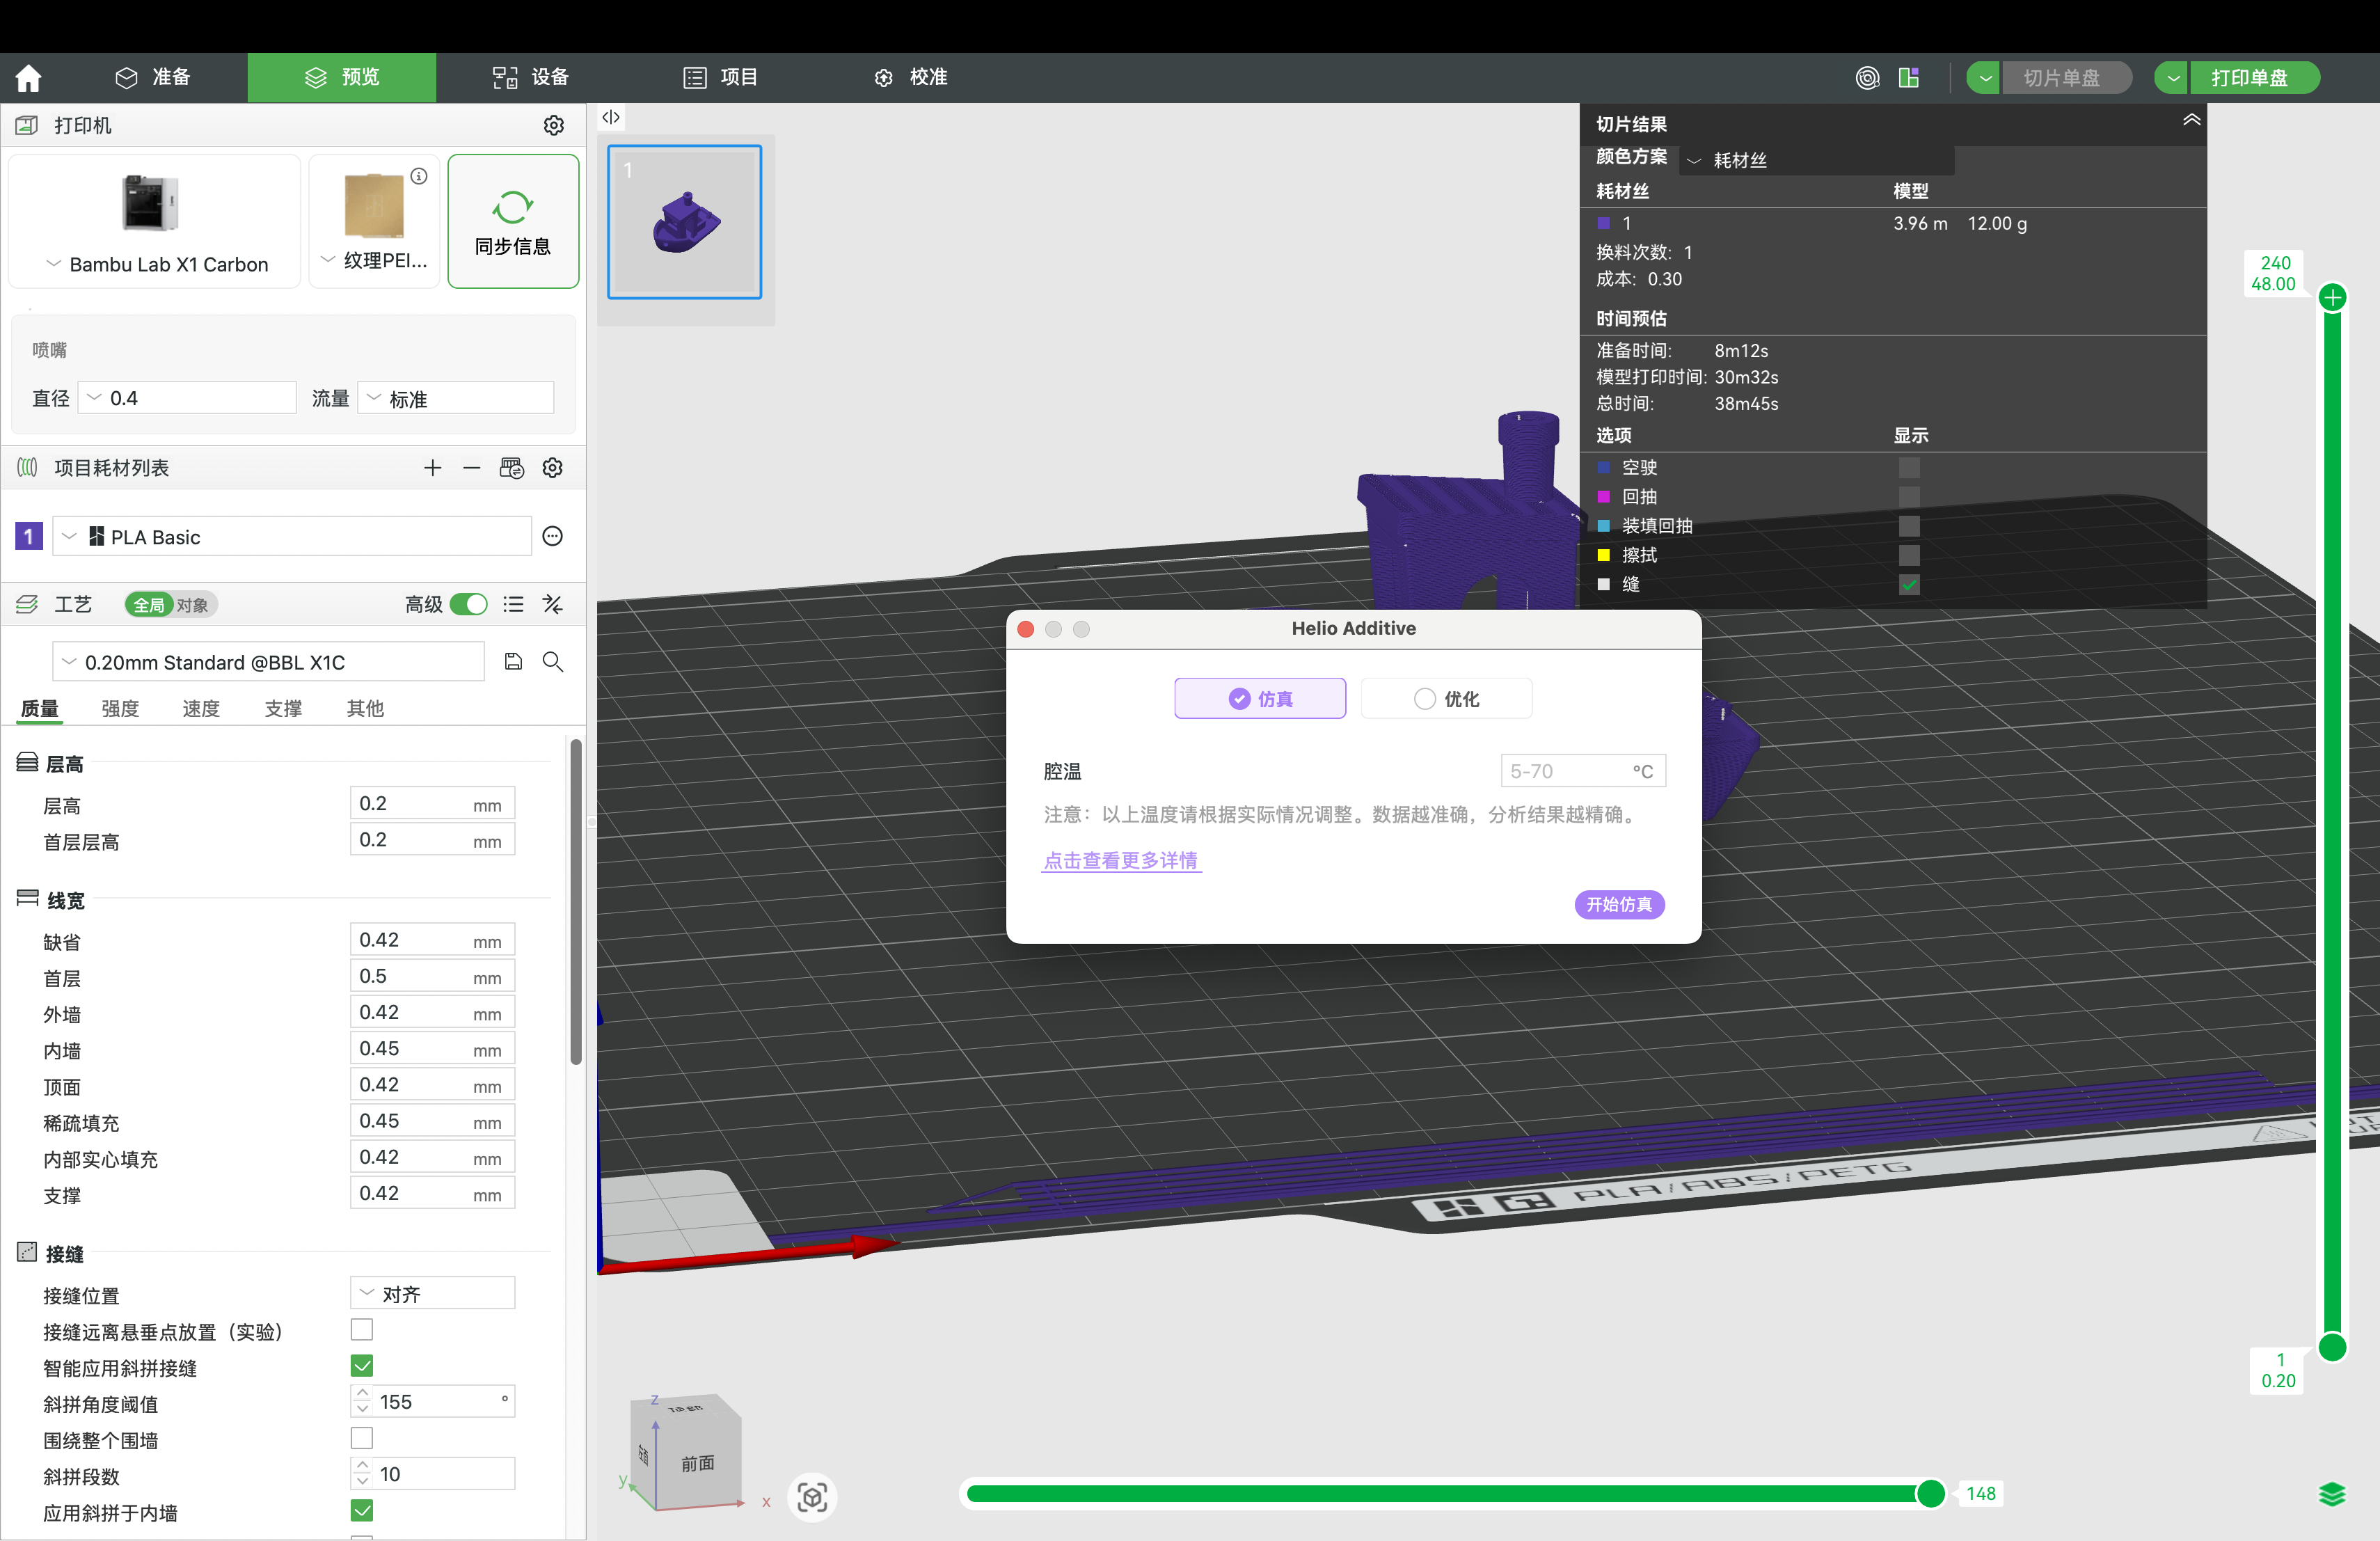Click the home icon
The image size is (2380, 1541).
[28, 77]
